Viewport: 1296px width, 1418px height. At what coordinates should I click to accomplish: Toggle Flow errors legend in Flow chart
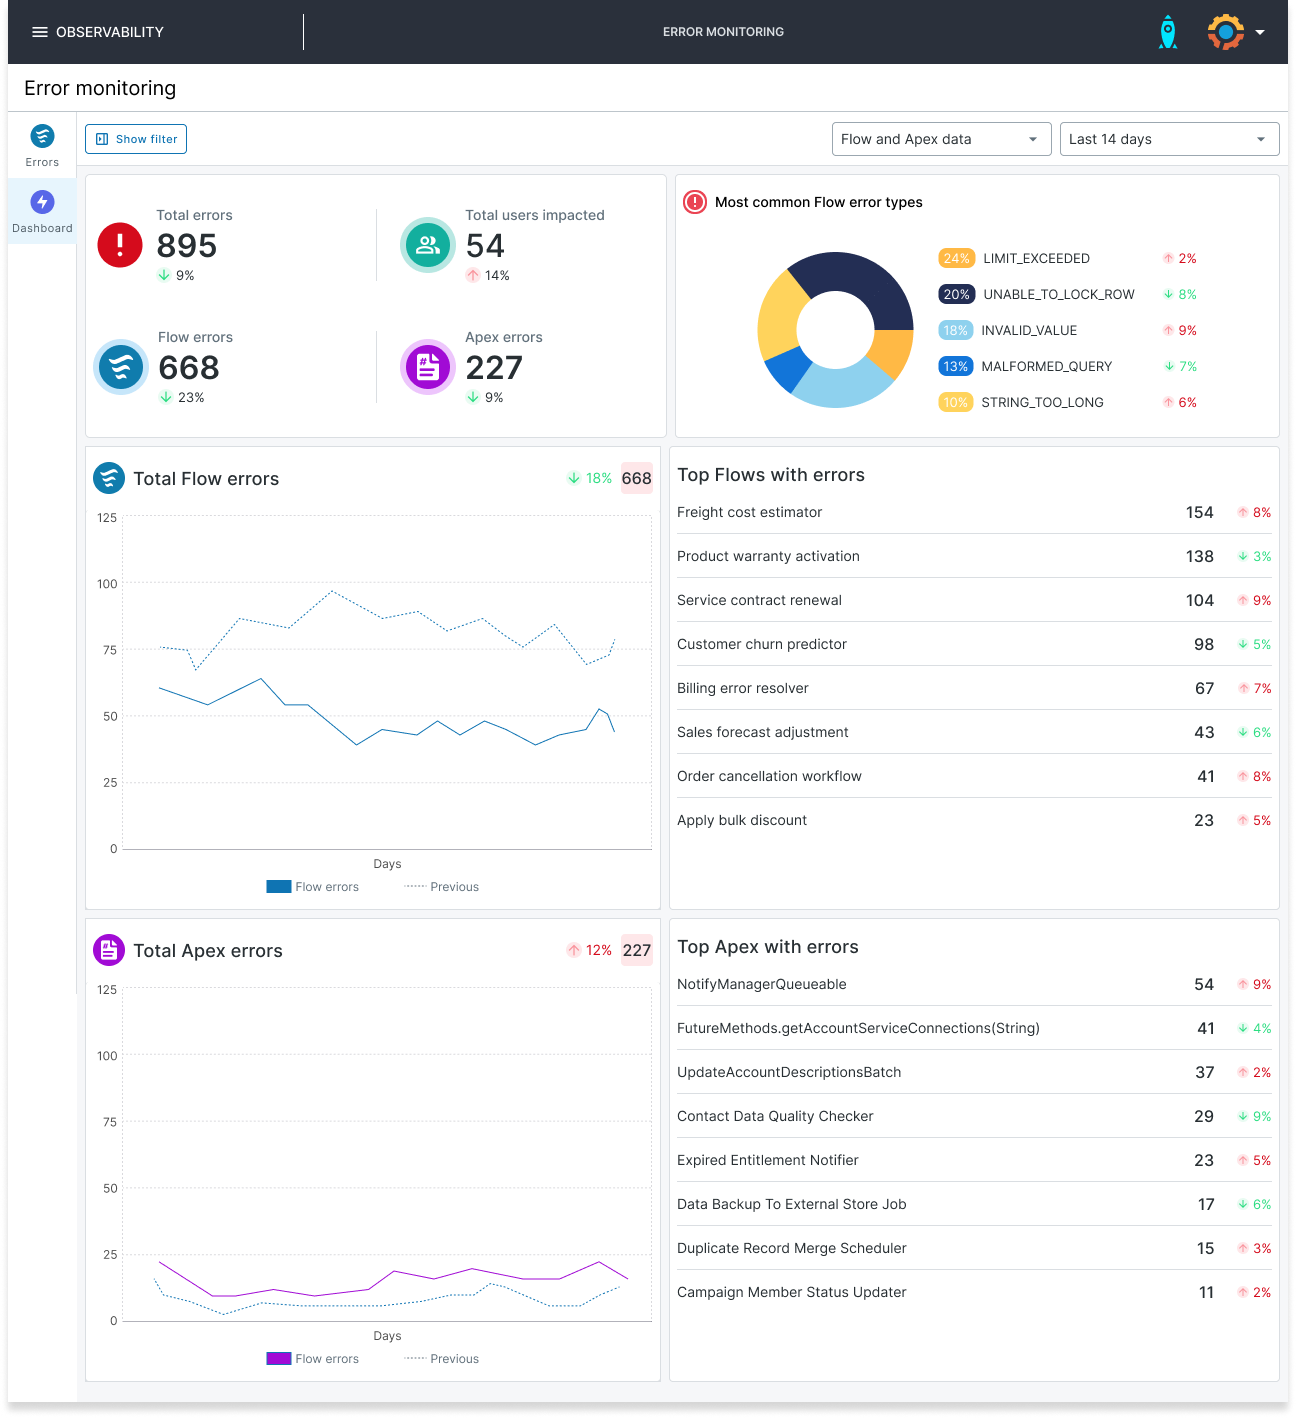click(x=313, y=887)
